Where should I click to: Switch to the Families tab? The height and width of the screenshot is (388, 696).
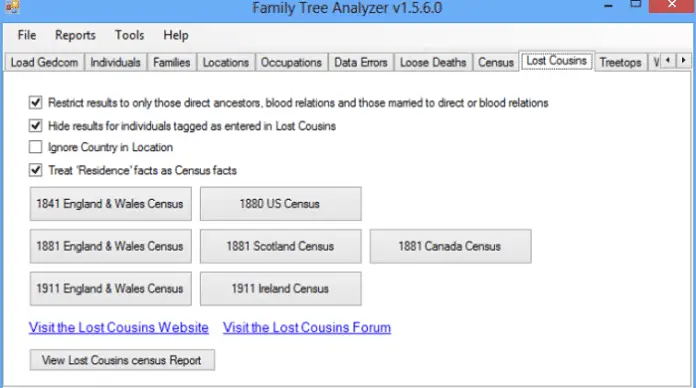(171, 63)
